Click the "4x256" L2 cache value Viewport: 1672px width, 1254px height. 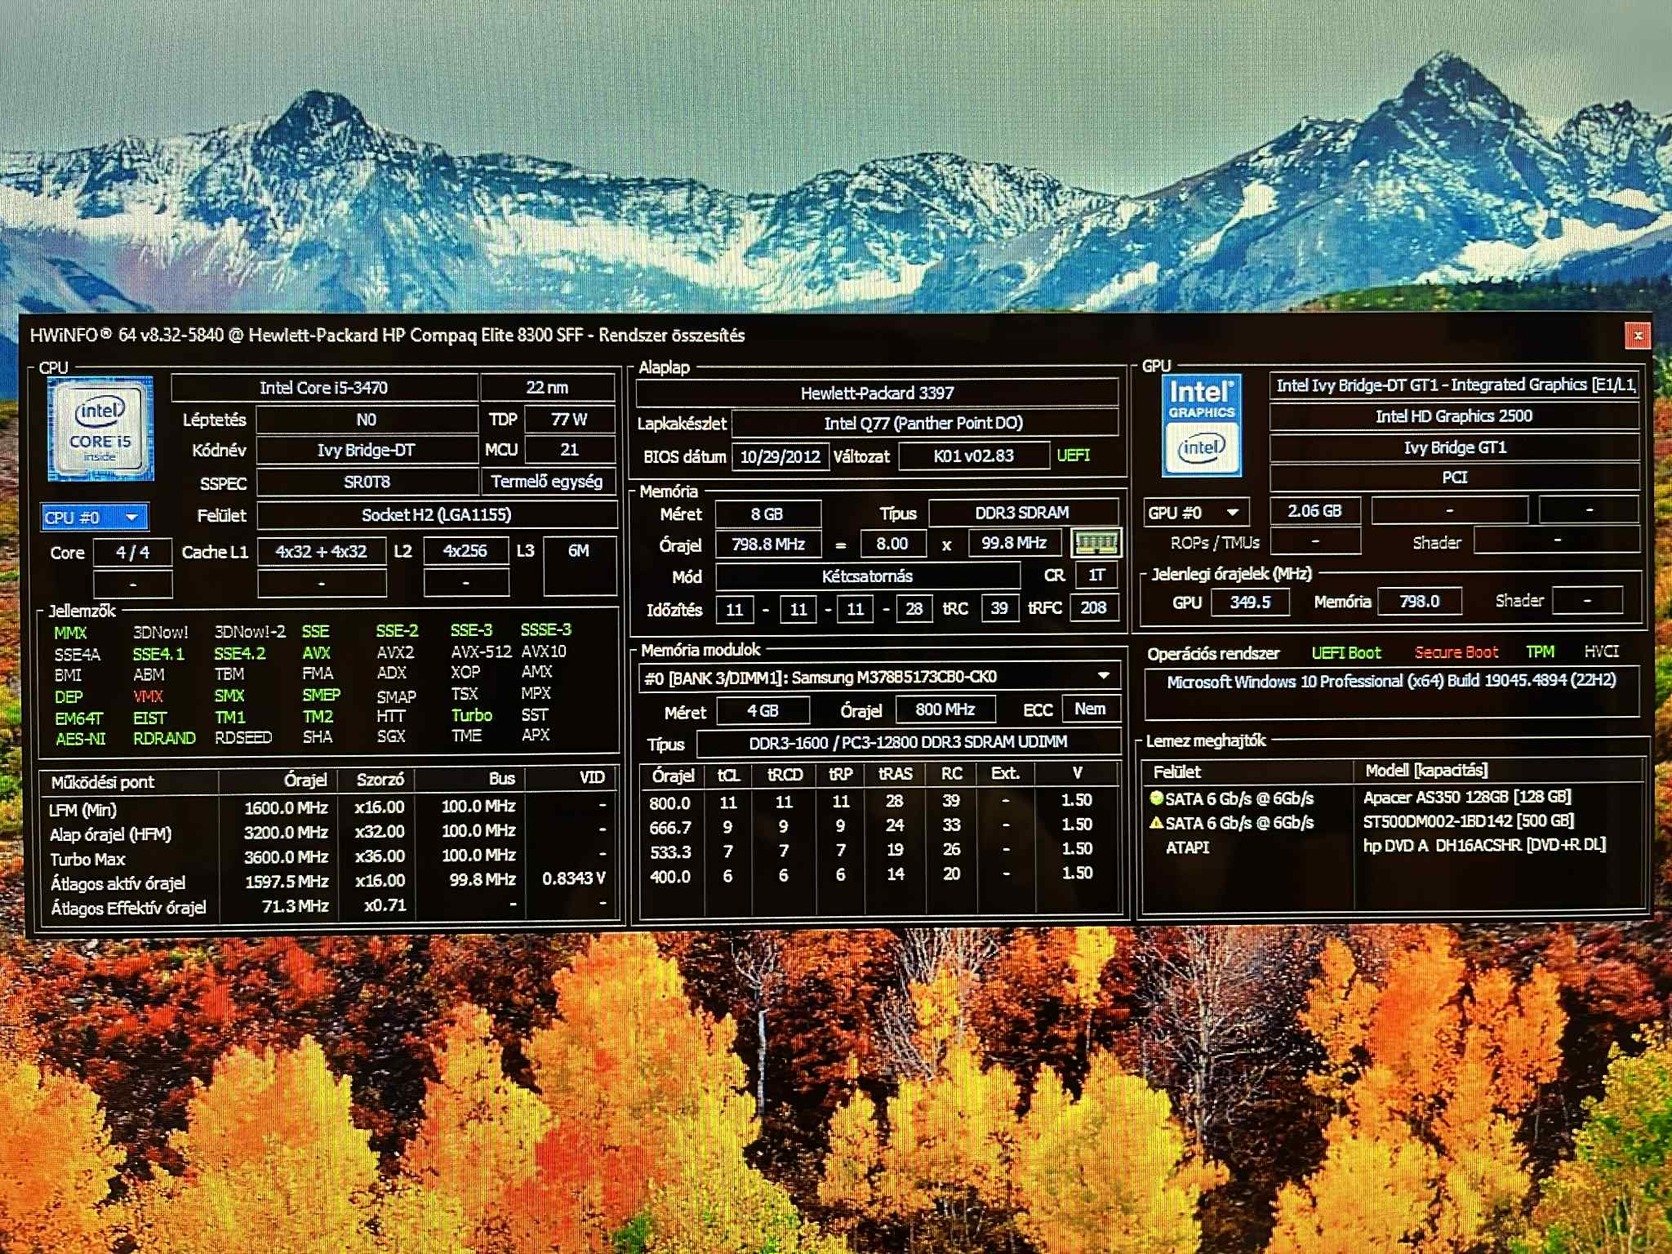(465, 552)
